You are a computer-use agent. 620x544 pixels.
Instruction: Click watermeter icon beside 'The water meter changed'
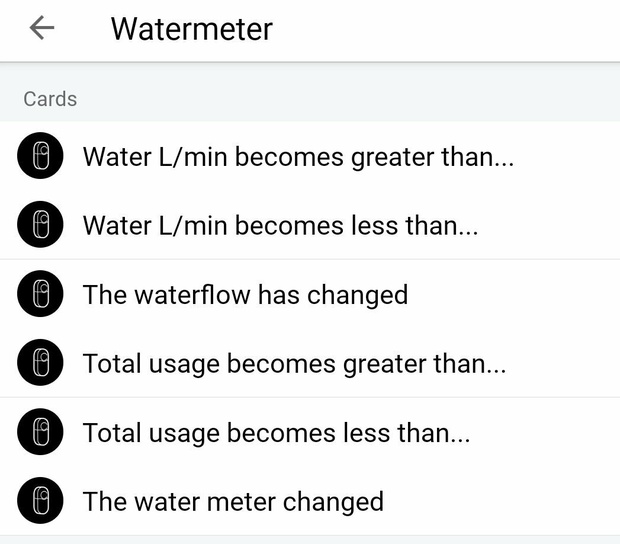pyautogui.click(x=40, y=501)
